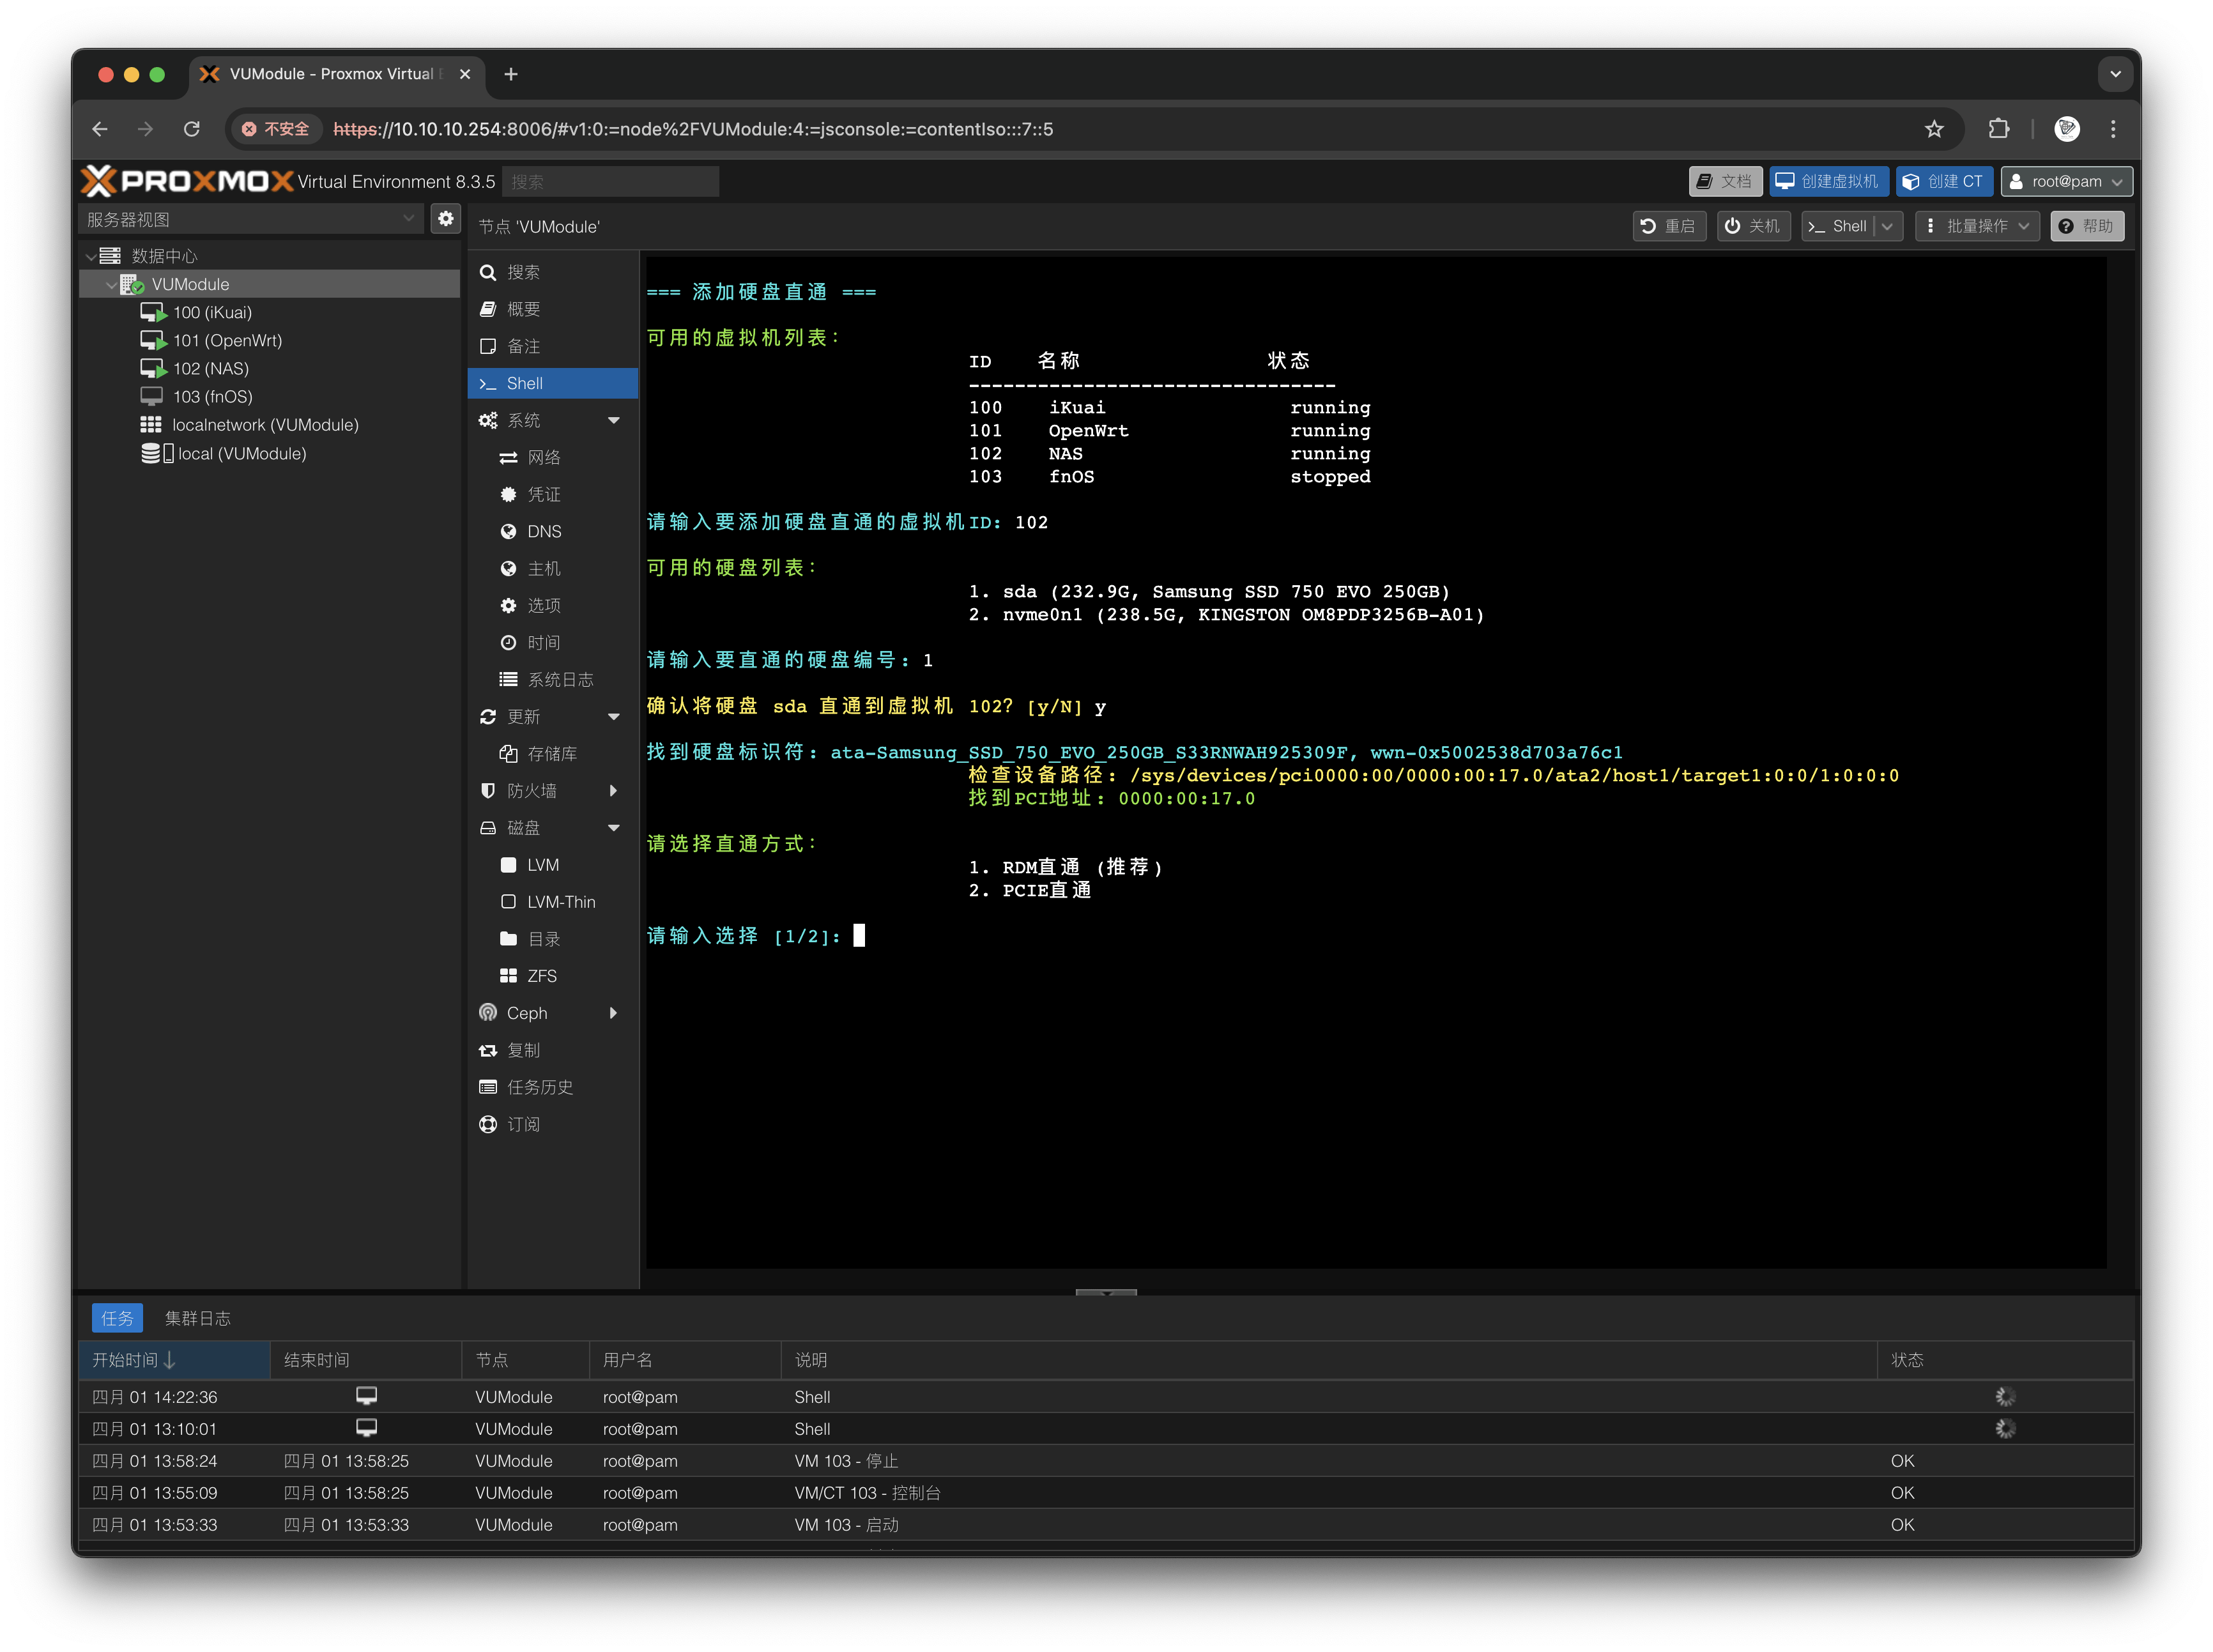Switch to the 集群日志 cluster log tab
Viewport: 2213px width, 1652px height.
coord(197,1318)
